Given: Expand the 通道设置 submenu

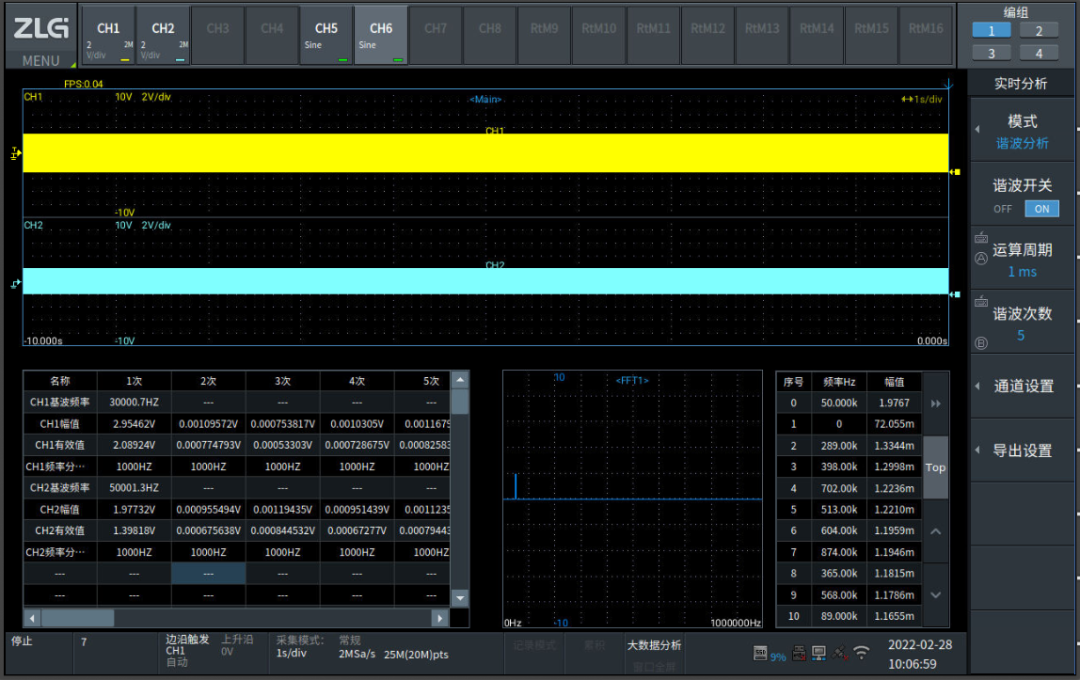Looking at the screenshot, I should [x=1023, y=386].
